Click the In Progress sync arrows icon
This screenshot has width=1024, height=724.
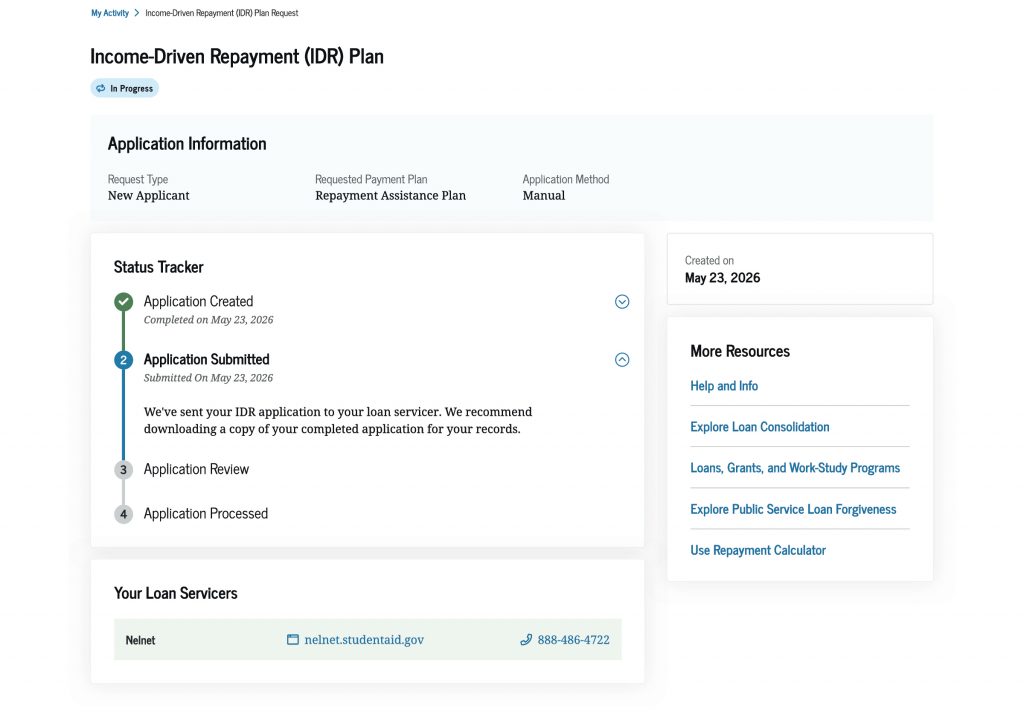tap(101, 88)
